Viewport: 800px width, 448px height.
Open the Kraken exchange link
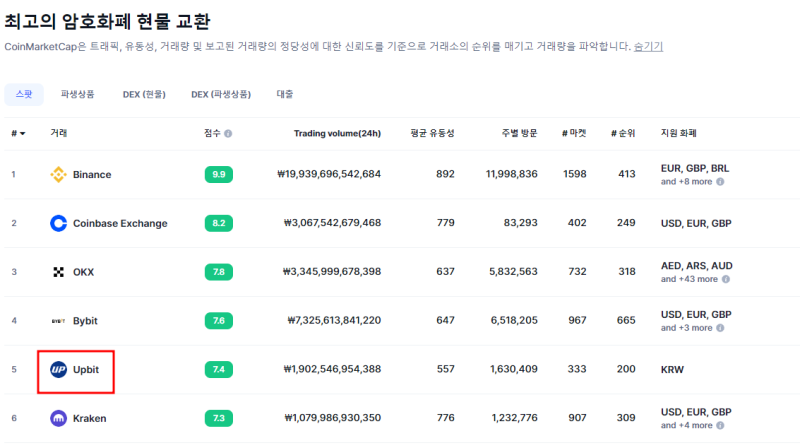click(89, 418)
